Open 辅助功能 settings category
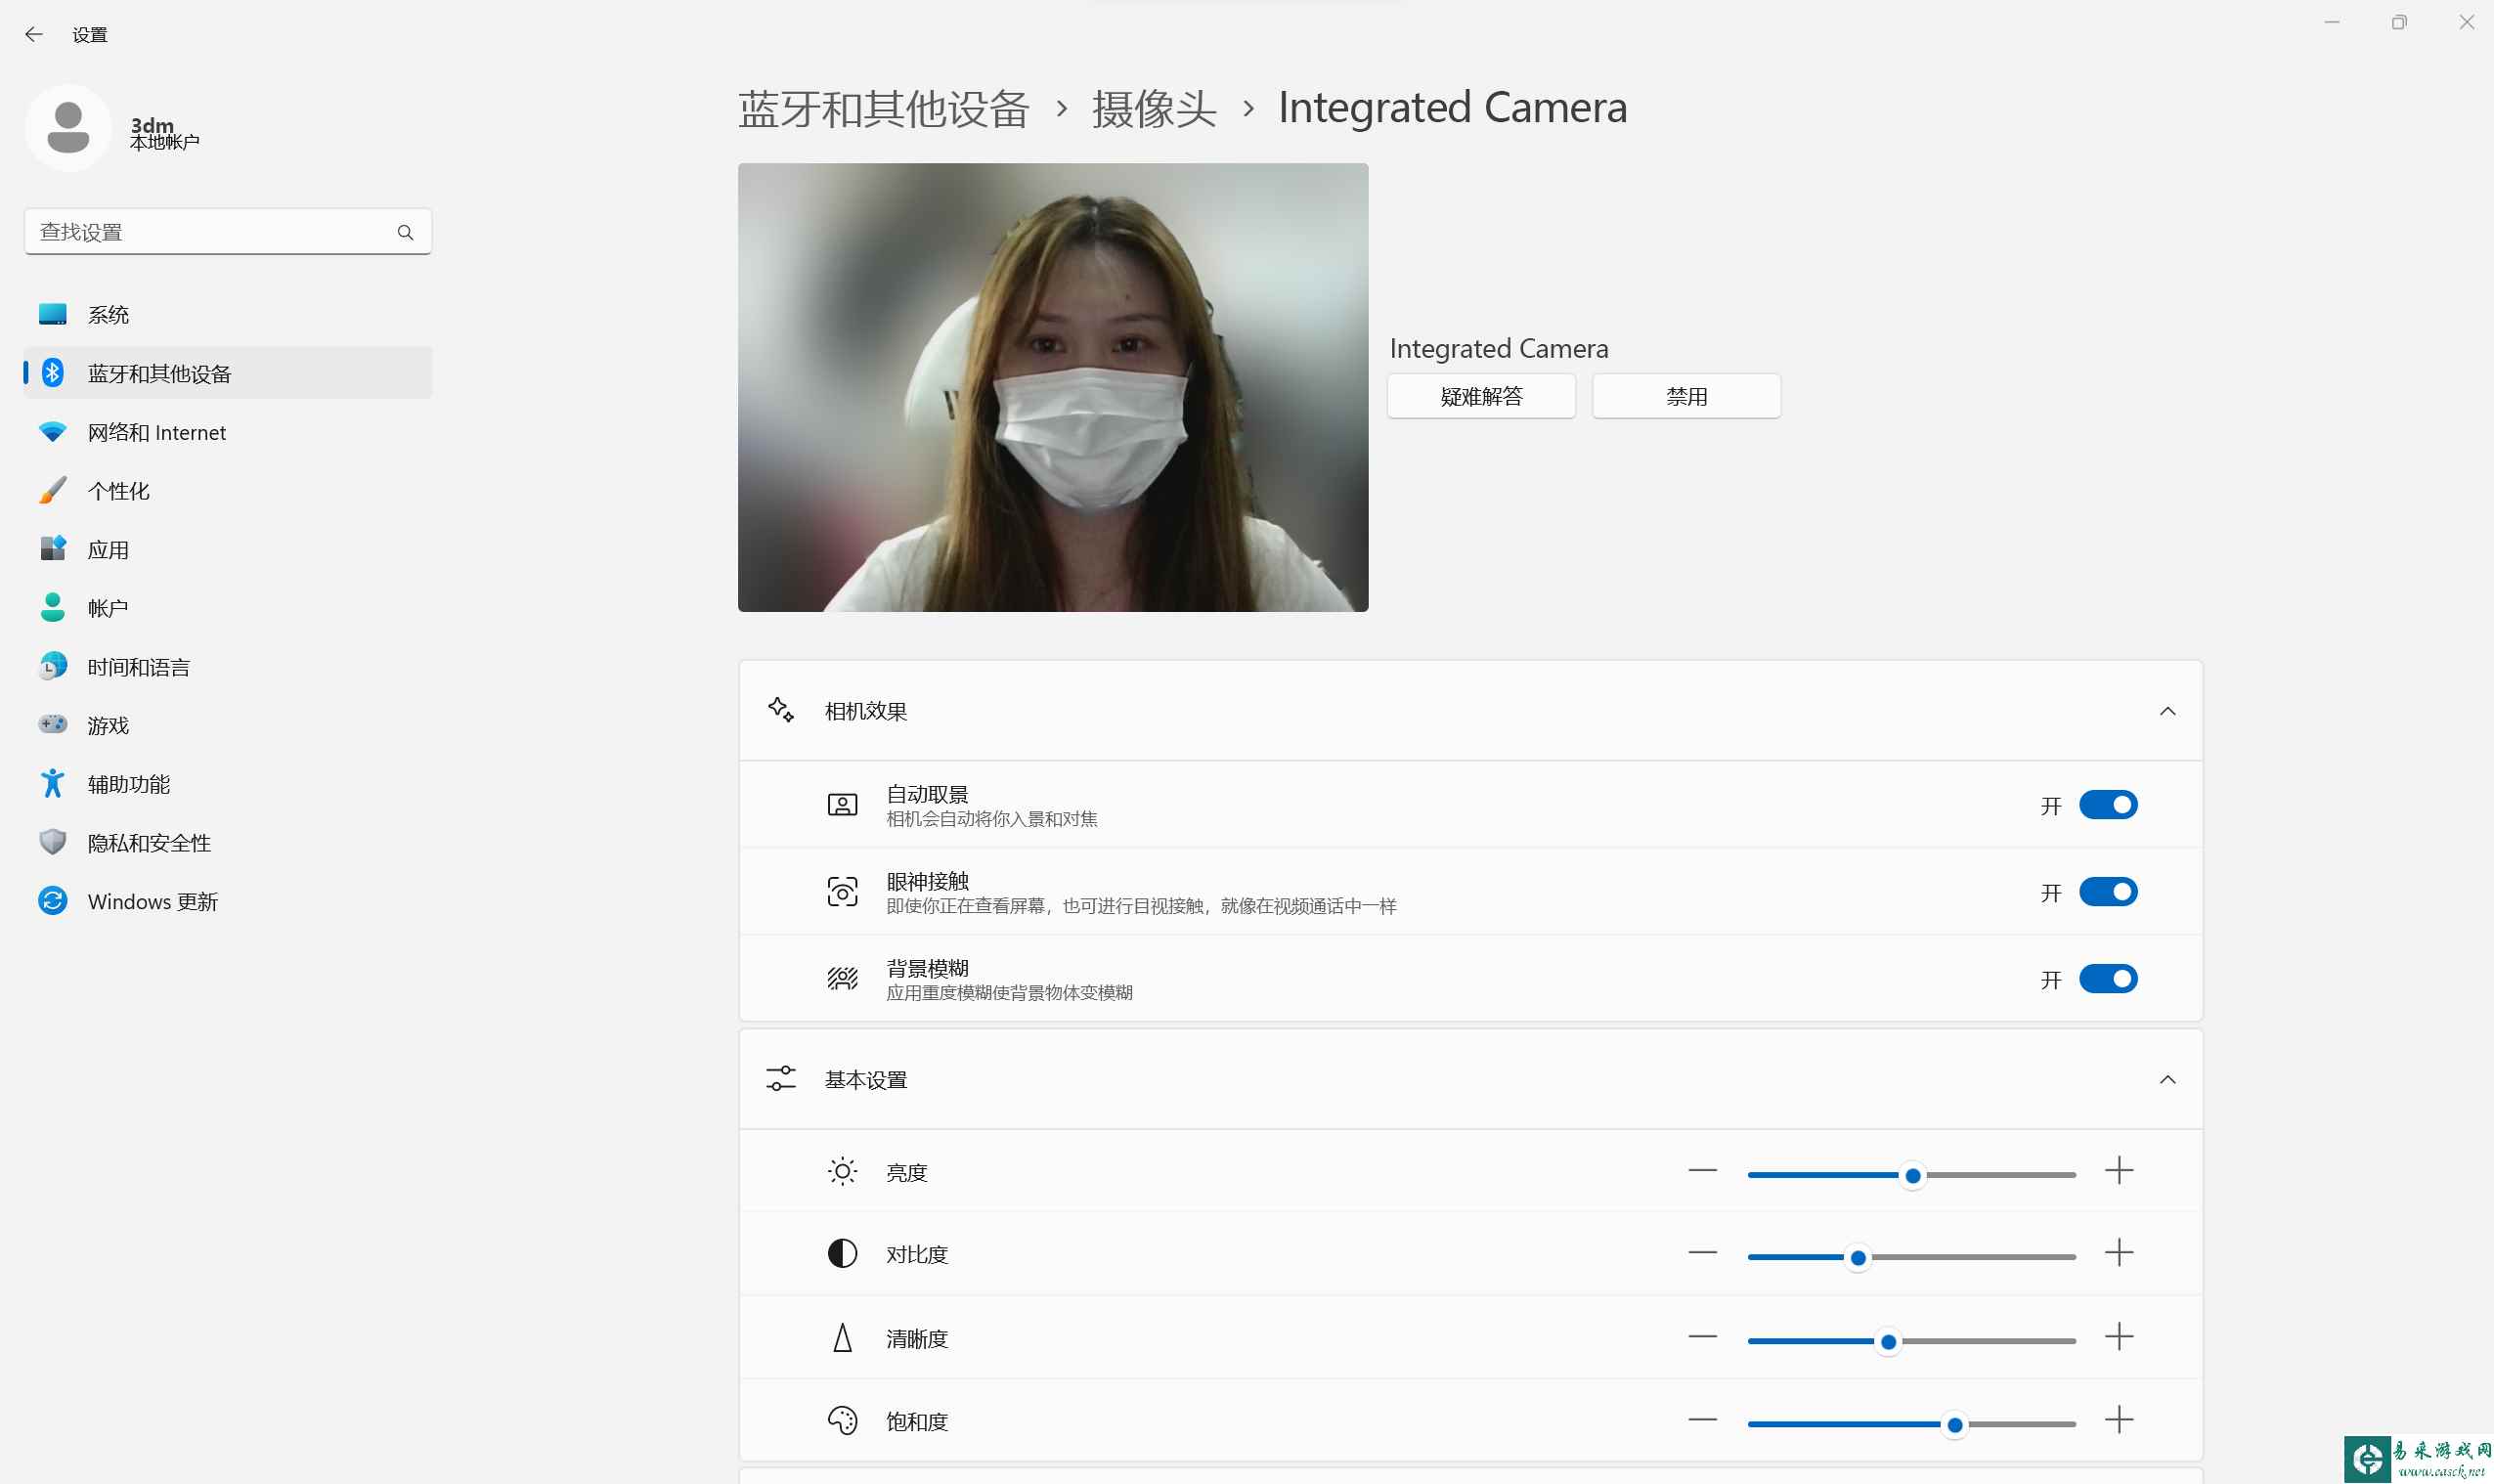The image size is (2494, 1484). (x=228, y=783)
